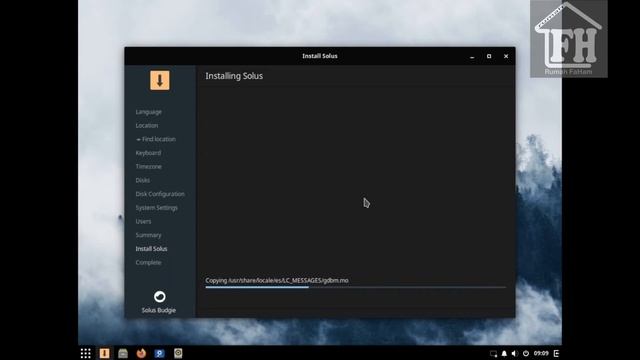The image size is (640, 360).
Task: Click the Install Solus window title
Action: pos(320,56)
